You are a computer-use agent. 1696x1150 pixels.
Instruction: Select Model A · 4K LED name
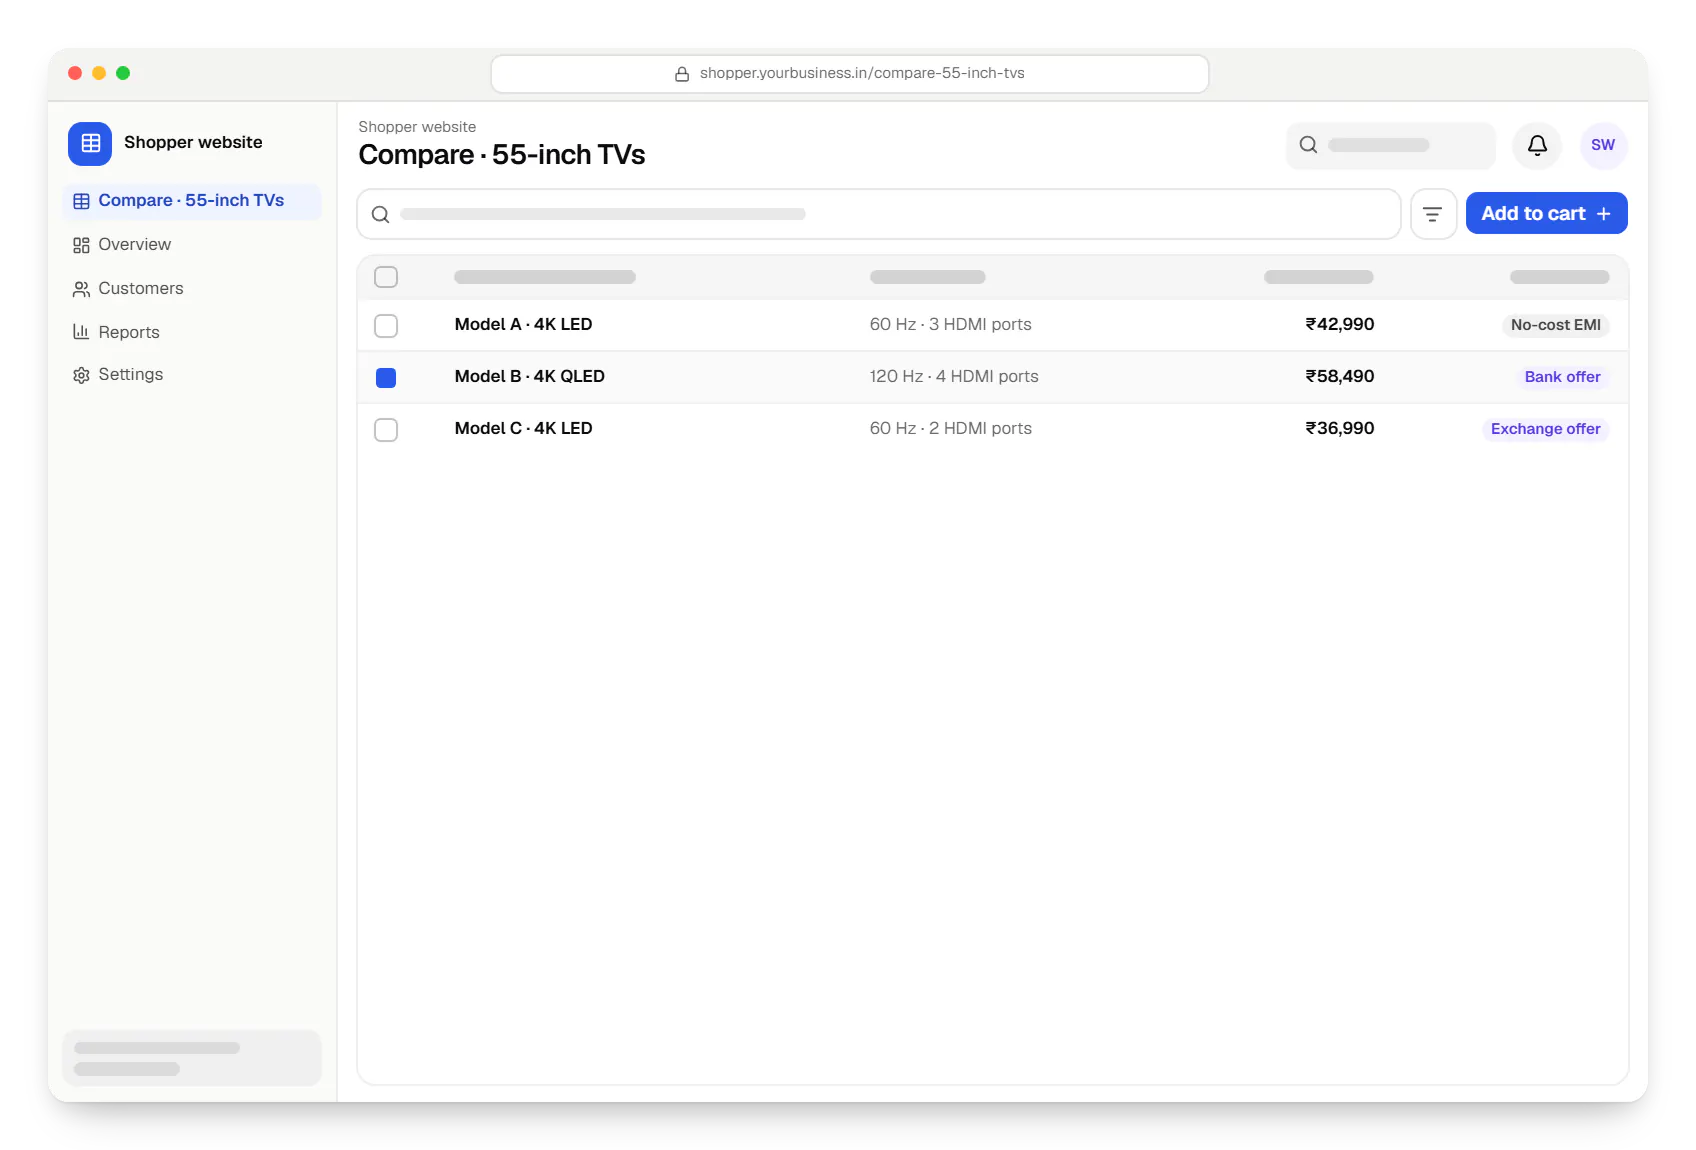(x=523, y=325)
